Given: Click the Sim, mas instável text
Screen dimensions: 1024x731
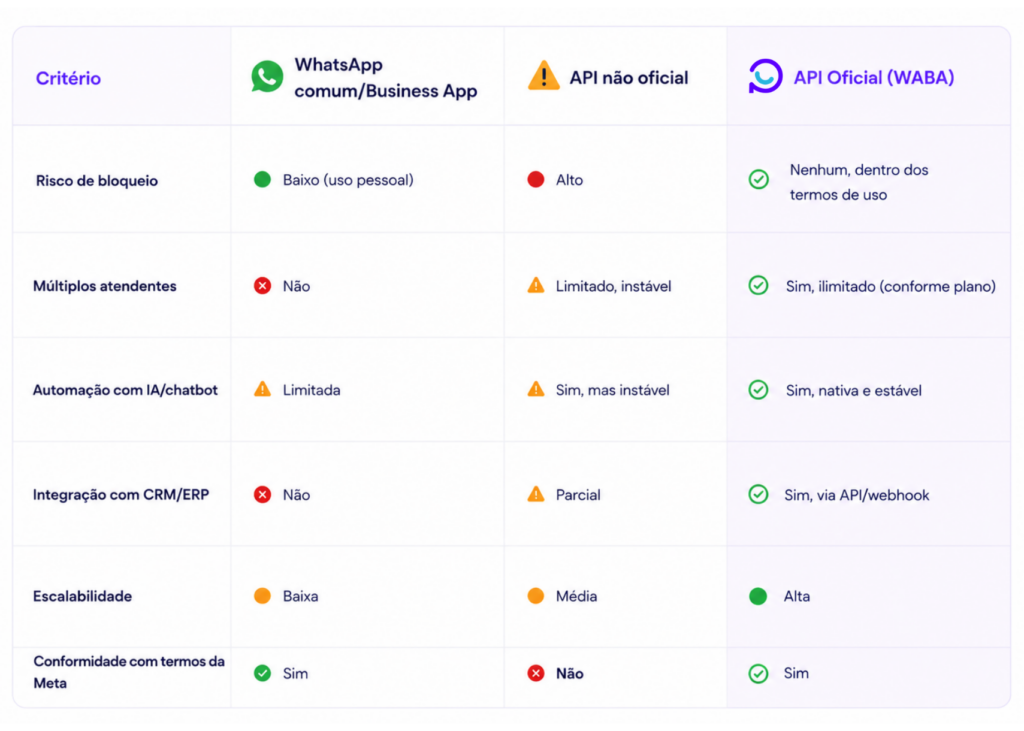Looking at the screenshot, I should (613, 390).
